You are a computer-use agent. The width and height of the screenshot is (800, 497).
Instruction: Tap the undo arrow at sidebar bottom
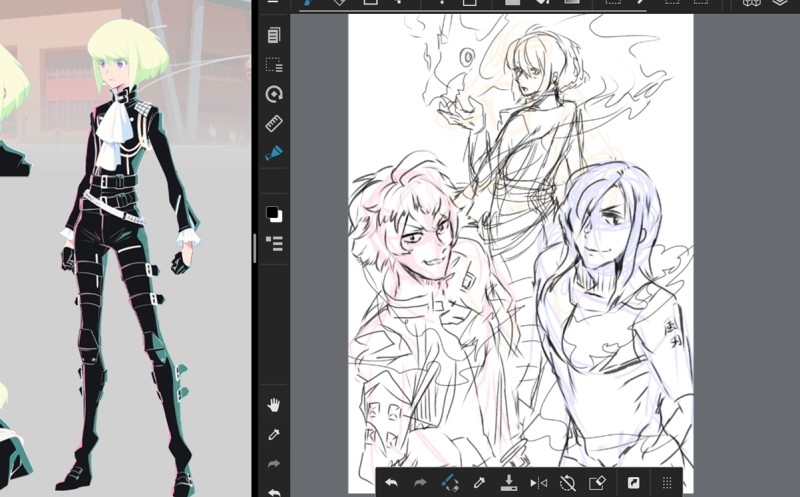[x=274, y=491]
